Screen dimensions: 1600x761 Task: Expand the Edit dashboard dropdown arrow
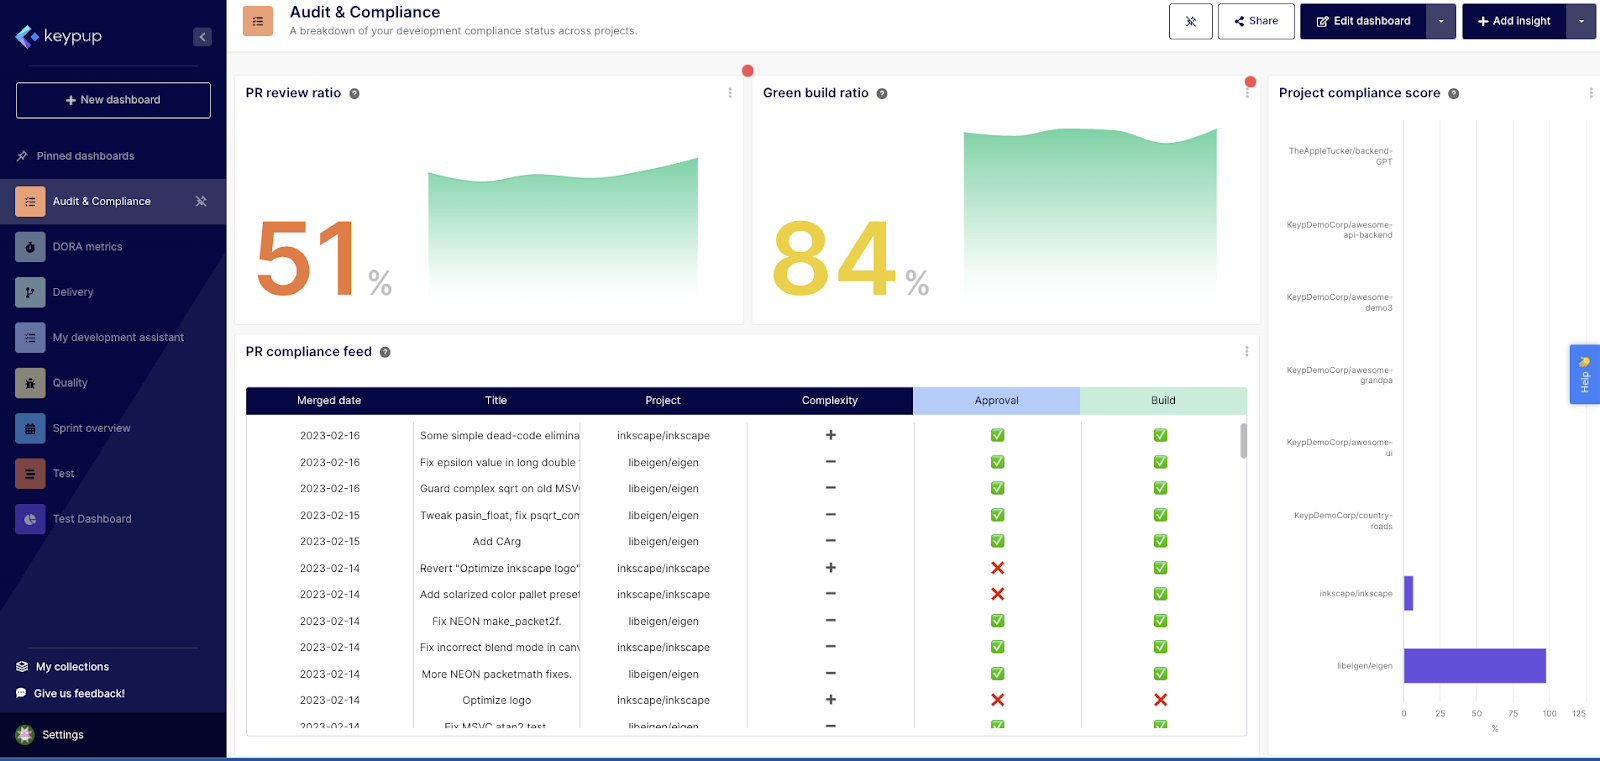coord(1441,21)
